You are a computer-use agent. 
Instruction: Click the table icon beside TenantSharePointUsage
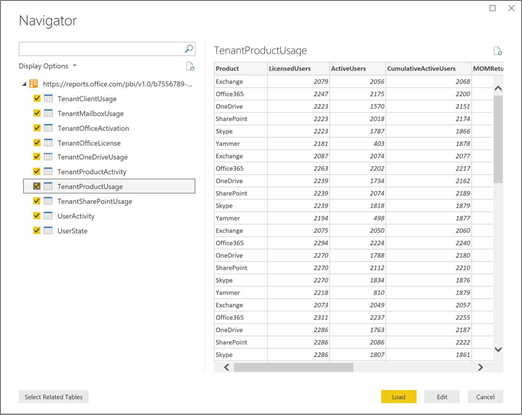[x=48, y=201]
